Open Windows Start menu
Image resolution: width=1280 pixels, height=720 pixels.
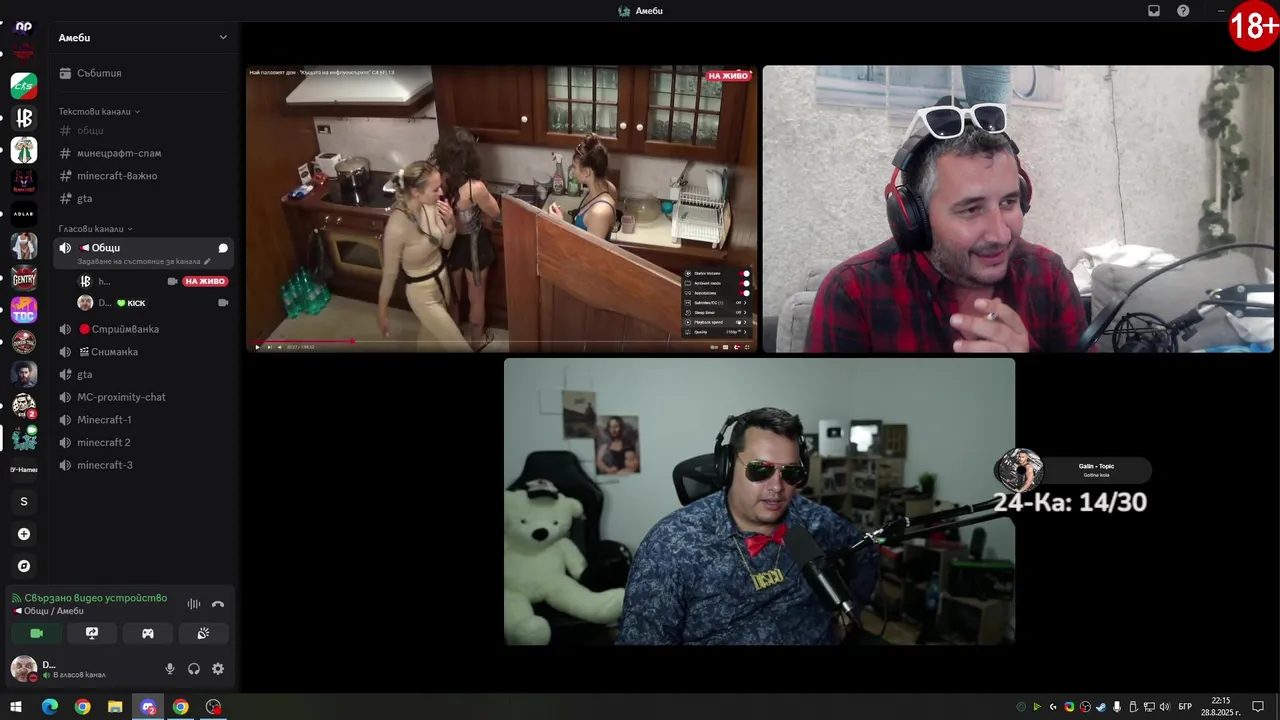pos(15,707)
